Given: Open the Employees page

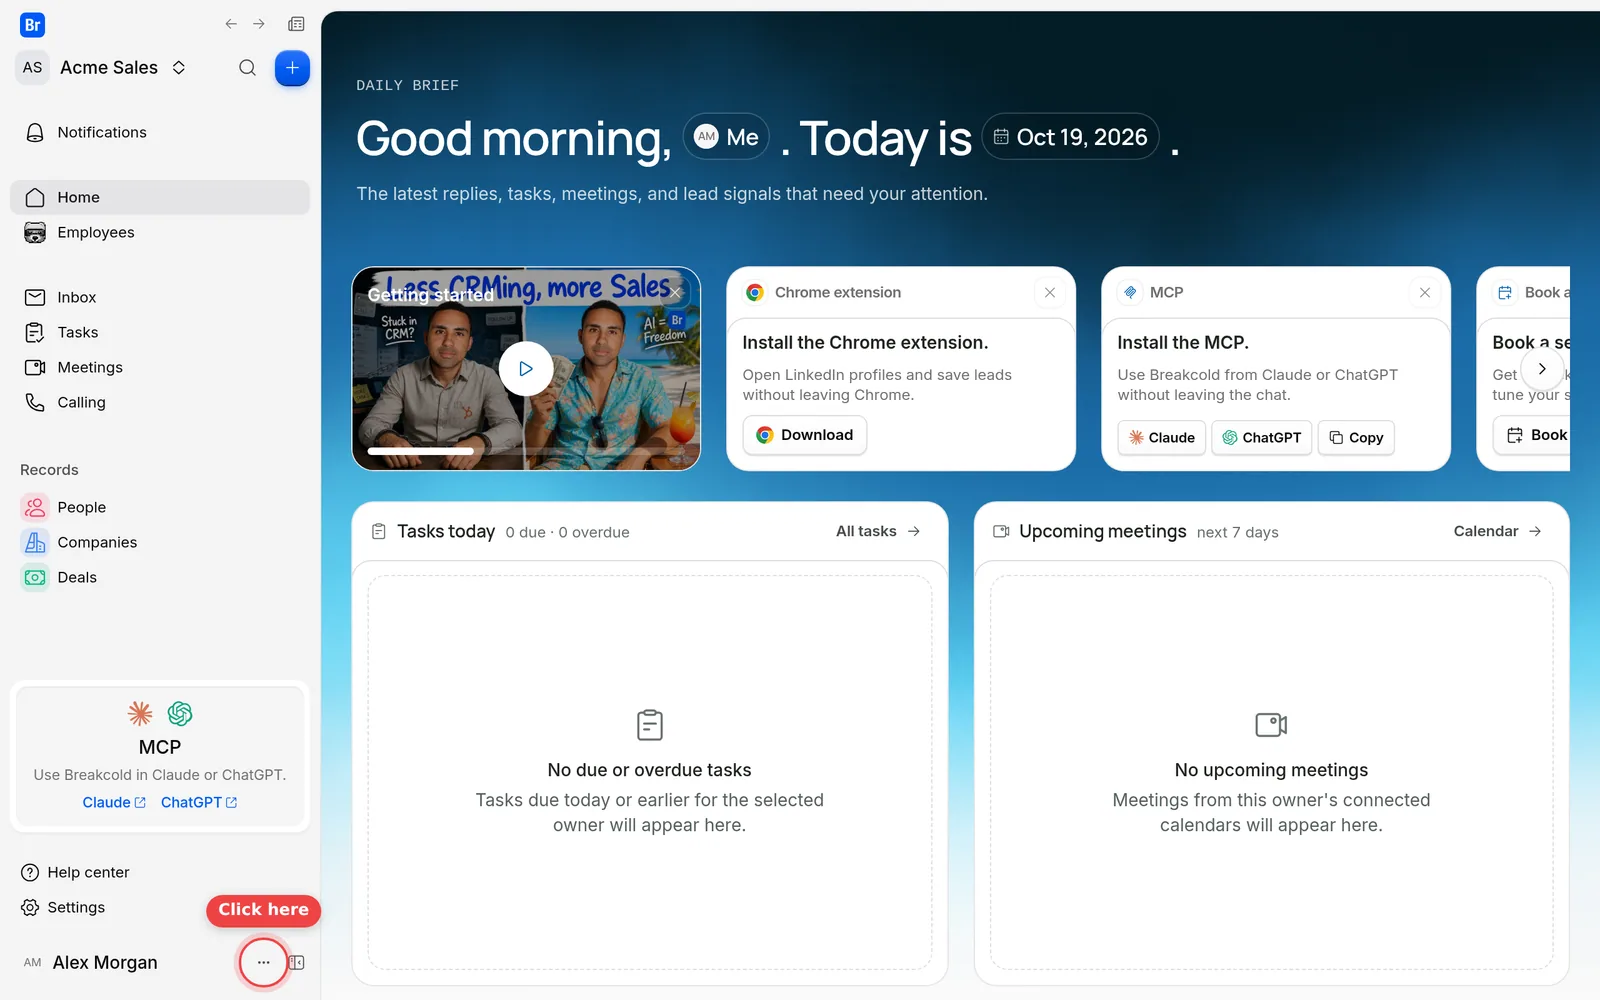Looking at the screenshot, I should 160,232.
